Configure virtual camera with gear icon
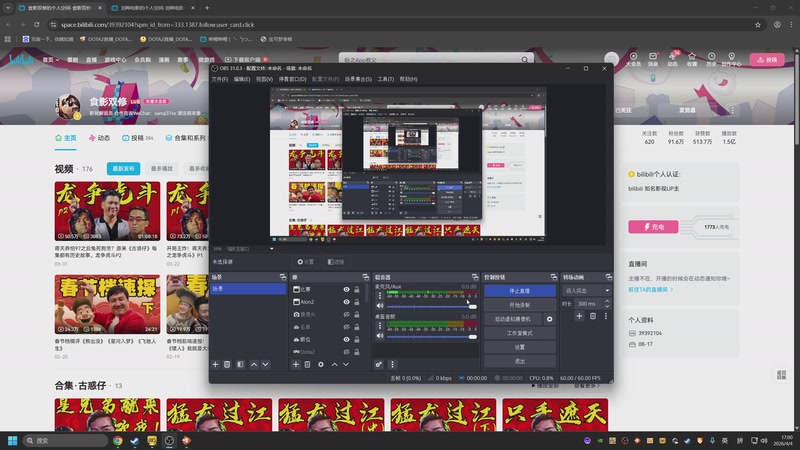The width and height of the screenshot is (800, 450). pyautogui.click(x=549, y=319)
